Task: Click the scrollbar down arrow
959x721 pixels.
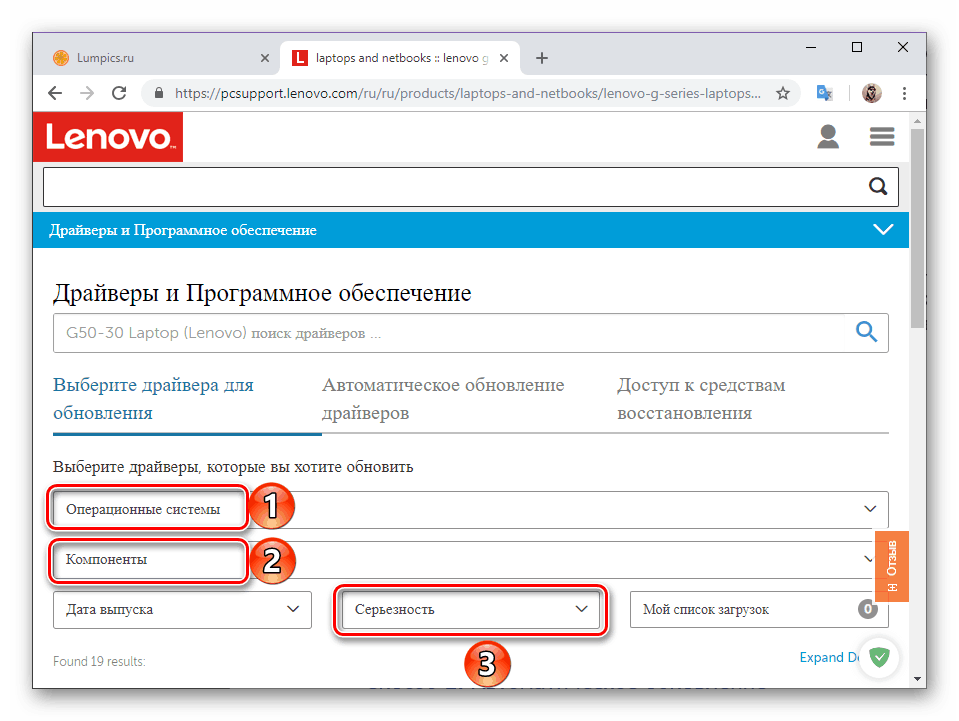Action: click(917, 679)
